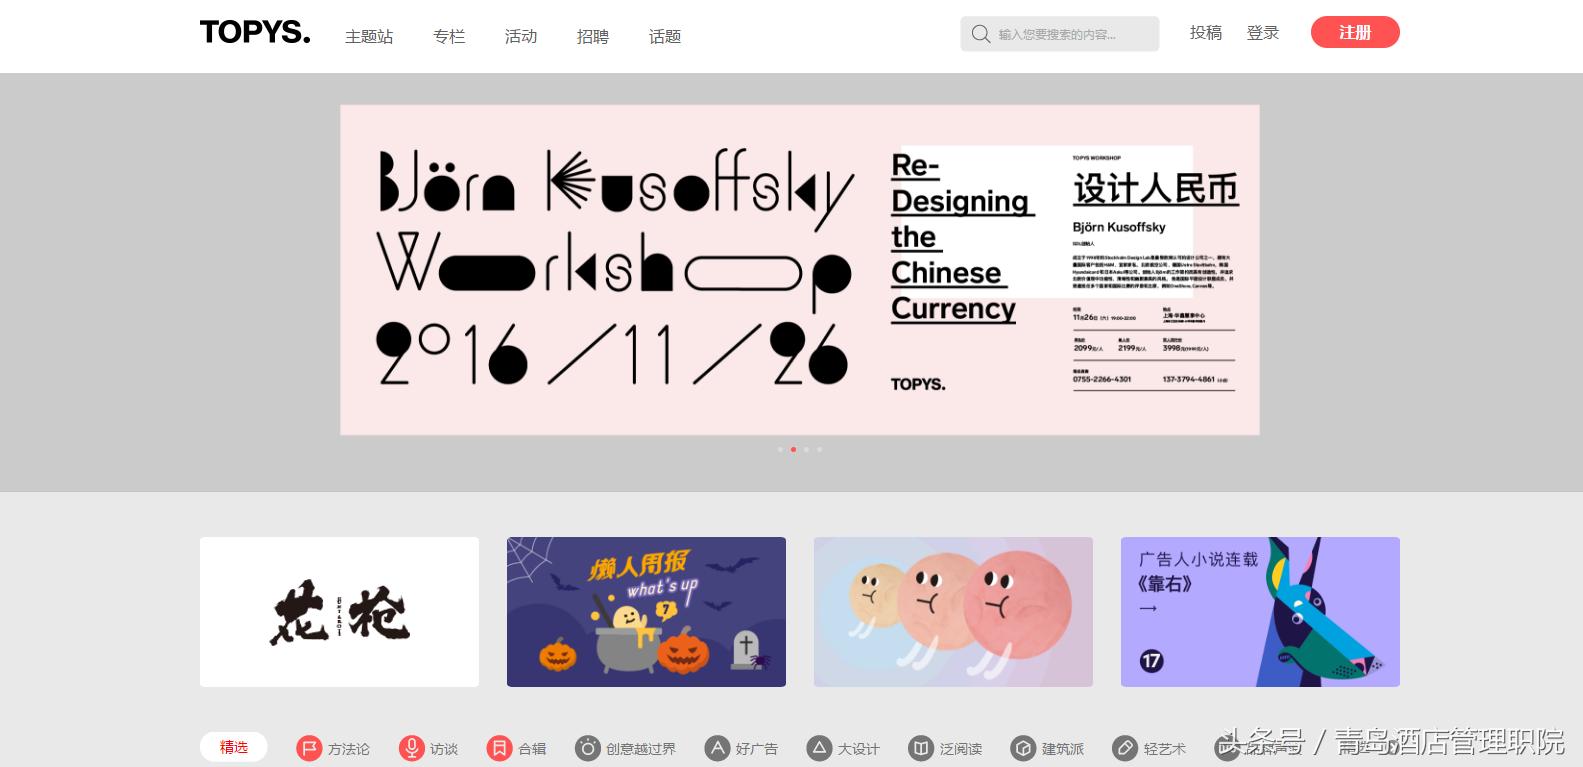Viewport: 1583px width, 767px height.
Task: Open the three pink faces card
Action: tap(953, 612)
